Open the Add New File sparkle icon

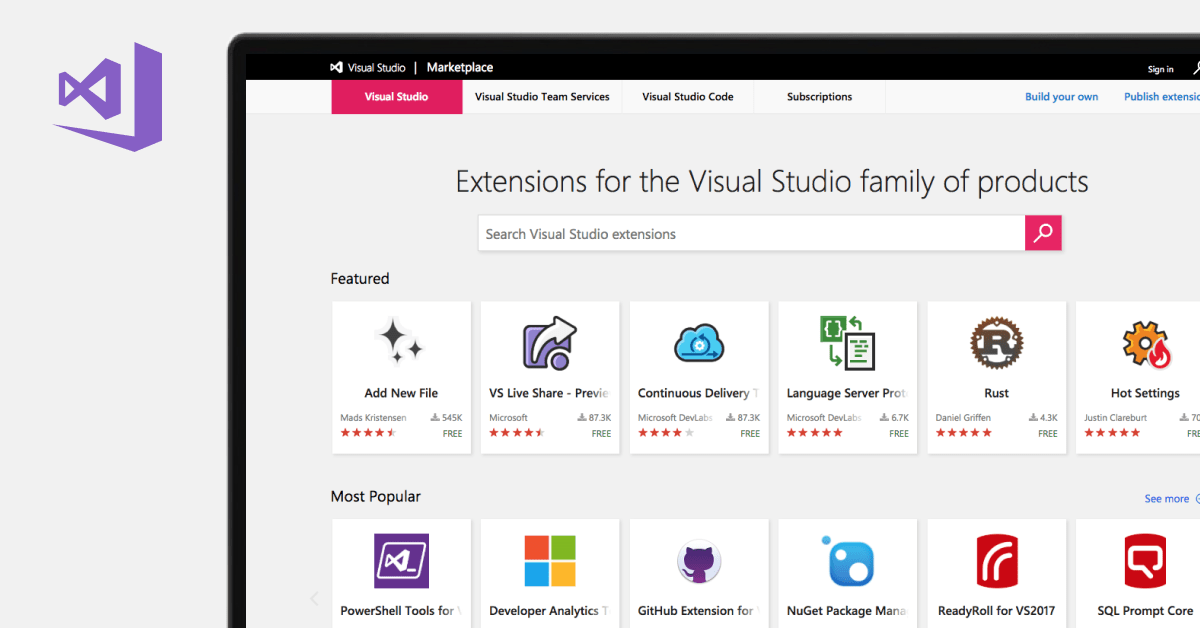[x=401, y=343]
